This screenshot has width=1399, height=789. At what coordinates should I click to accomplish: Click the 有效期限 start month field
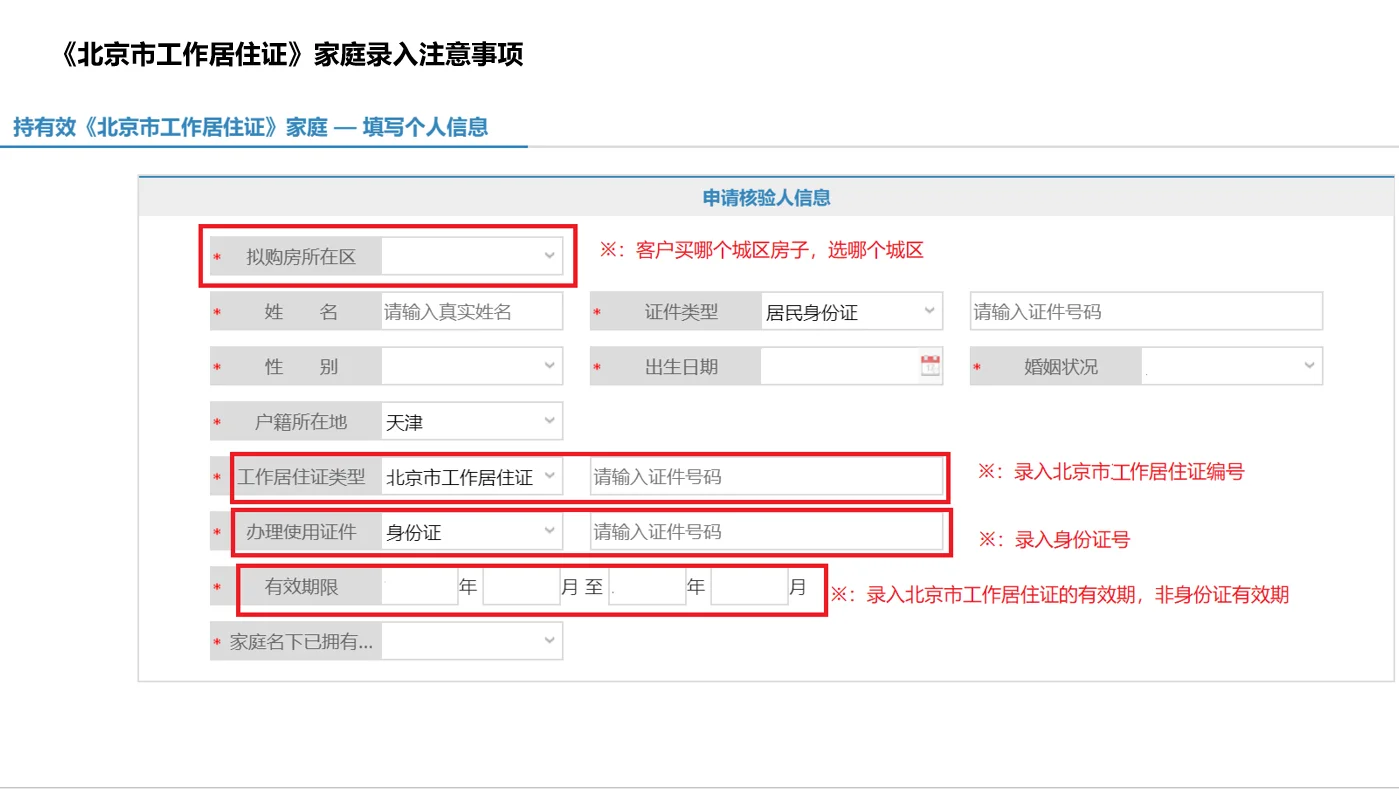pos(521,587)
